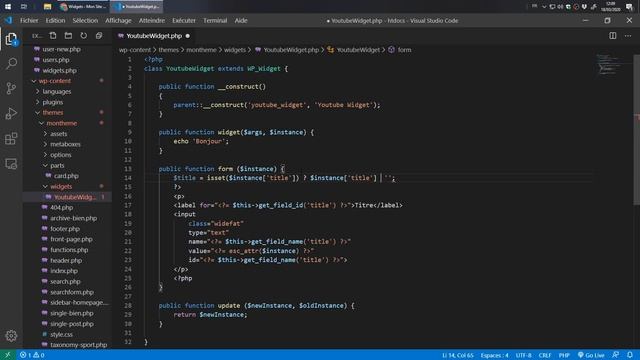The height and width of the screenshot is (360, 640).
Task: Open card.php in the file tree
Action: (x=66, y=176)
